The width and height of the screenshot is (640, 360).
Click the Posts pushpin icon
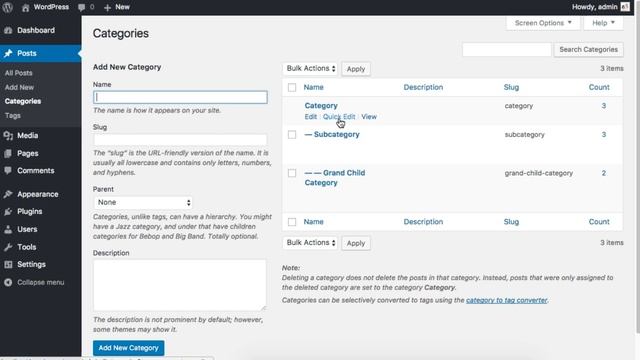pyautogui.click(x=8, y=53)
